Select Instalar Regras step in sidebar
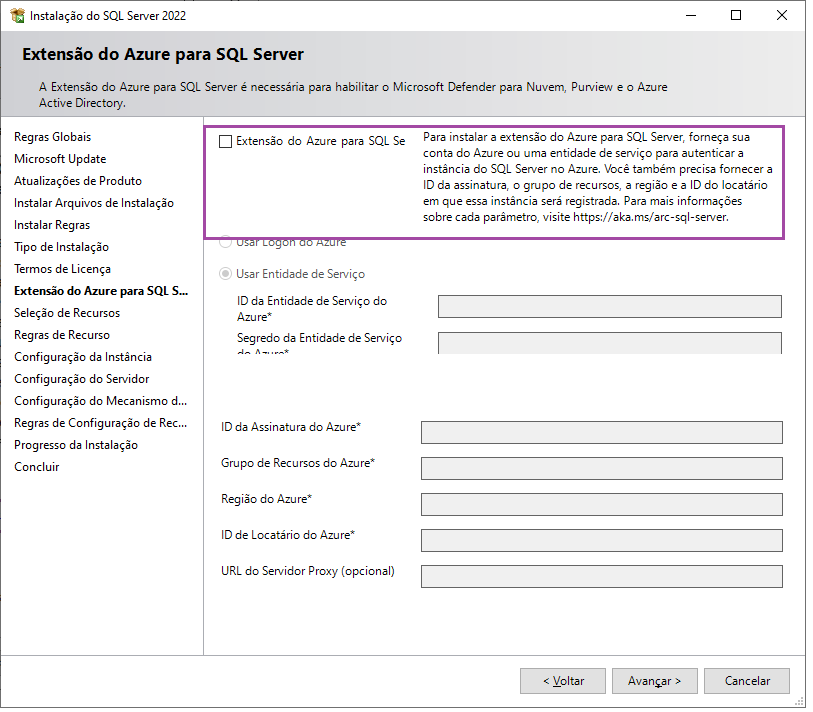Screen dimensions: 813x712 [x=52, y=225]
